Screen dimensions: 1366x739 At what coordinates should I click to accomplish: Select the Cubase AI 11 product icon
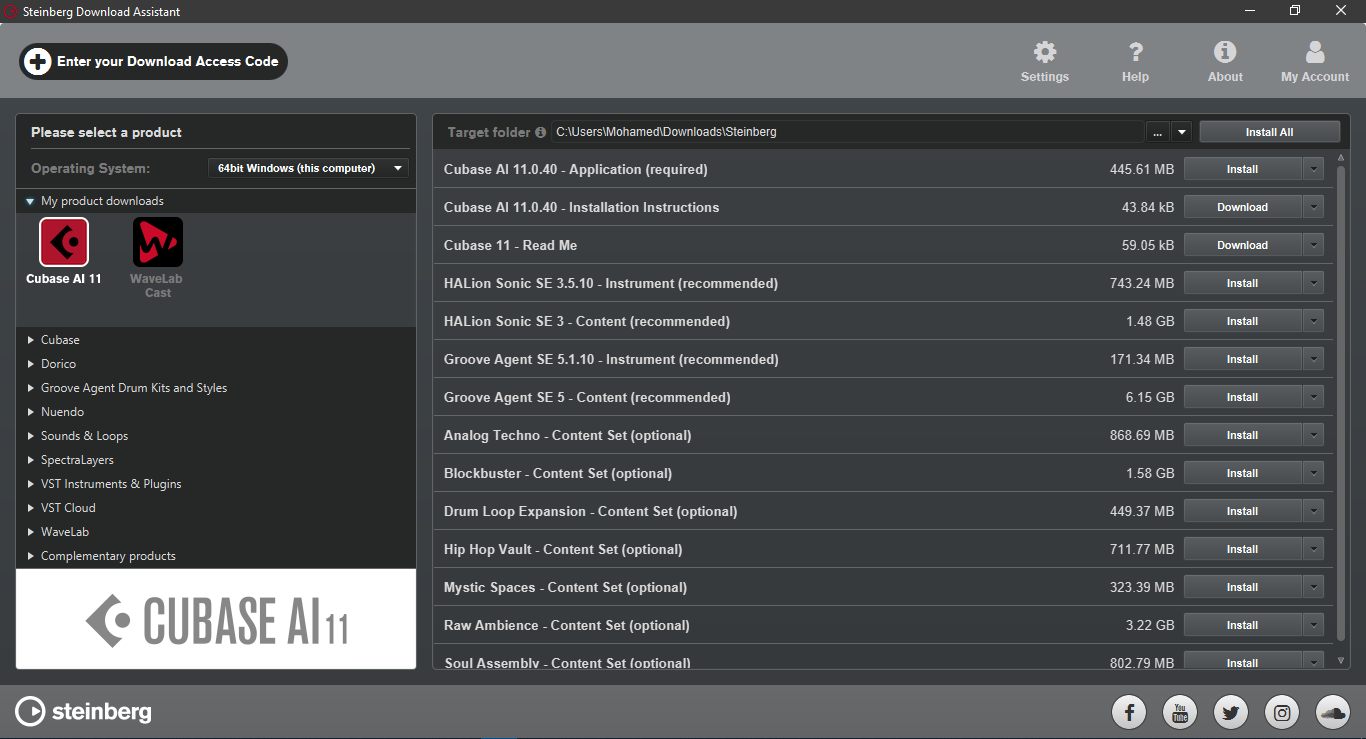(x=64, y=242)
